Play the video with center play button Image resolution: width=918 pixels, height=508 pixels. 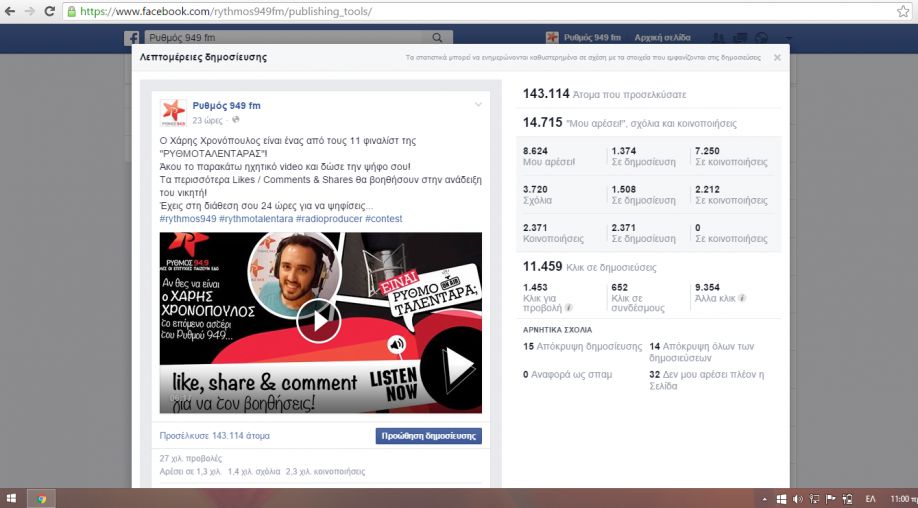[318, 321]
